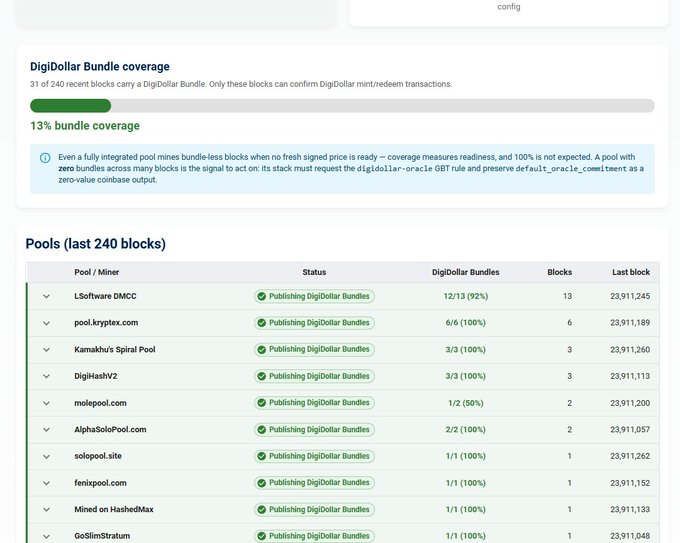Click the Pools (last 240 blocks) heading
This screenshot has height=543, width=680.
(x=95, y=244)
